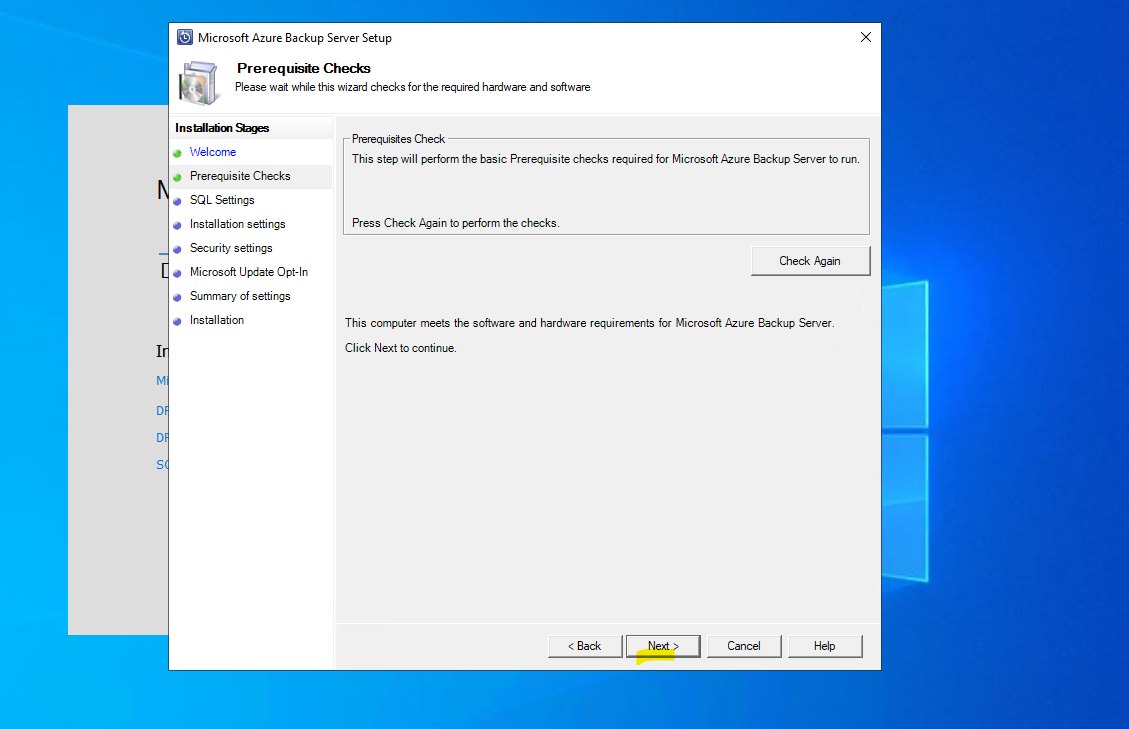
Task: Click the 'Please wait while this wizard' subtitle
Action: pos(413,87)
